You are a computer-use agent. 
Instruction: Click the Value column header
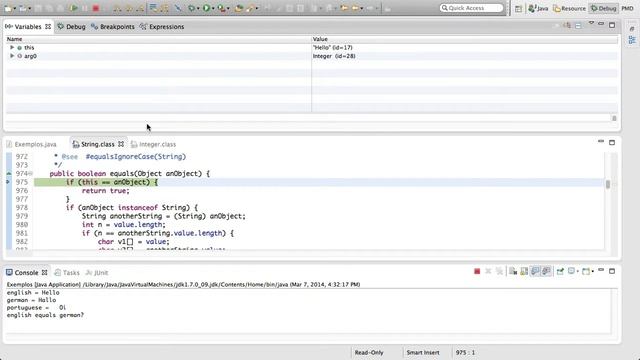464,39
